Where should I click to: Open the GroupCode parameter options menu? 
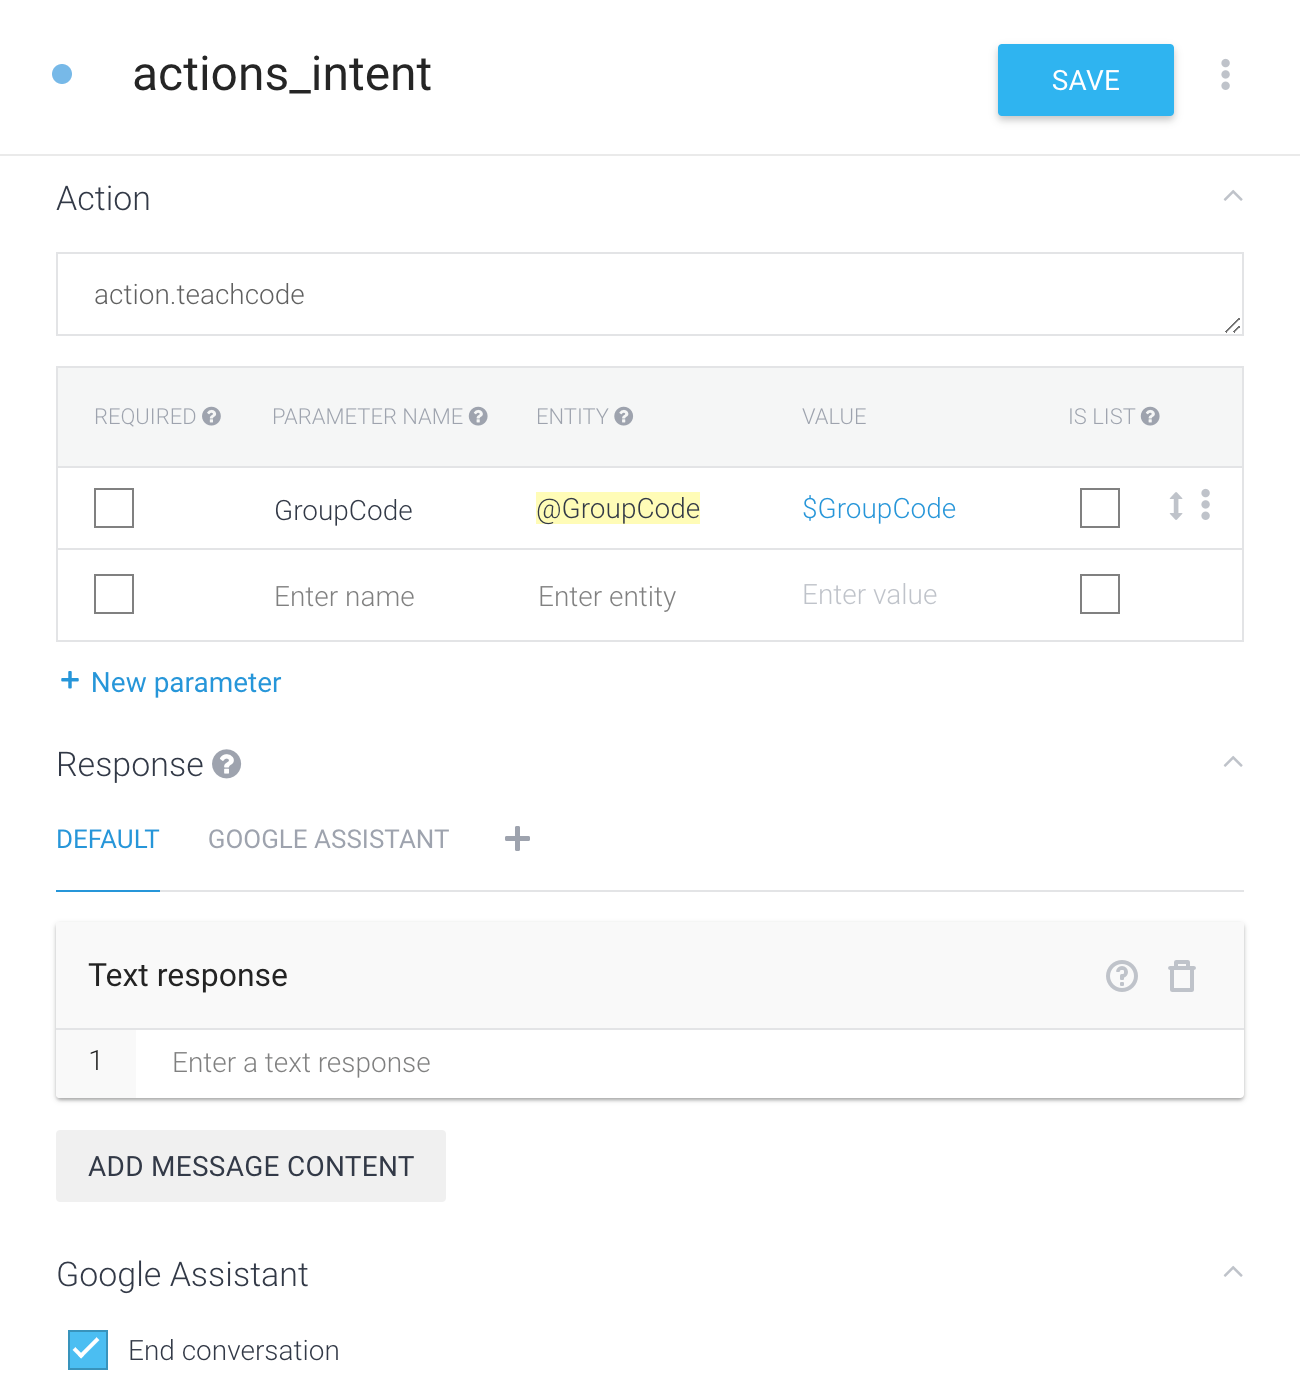point(1205,508)
